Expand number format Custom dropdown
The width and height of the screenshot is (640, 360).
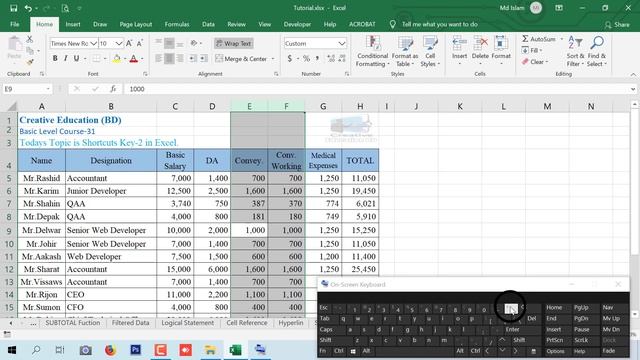(342, 43)
